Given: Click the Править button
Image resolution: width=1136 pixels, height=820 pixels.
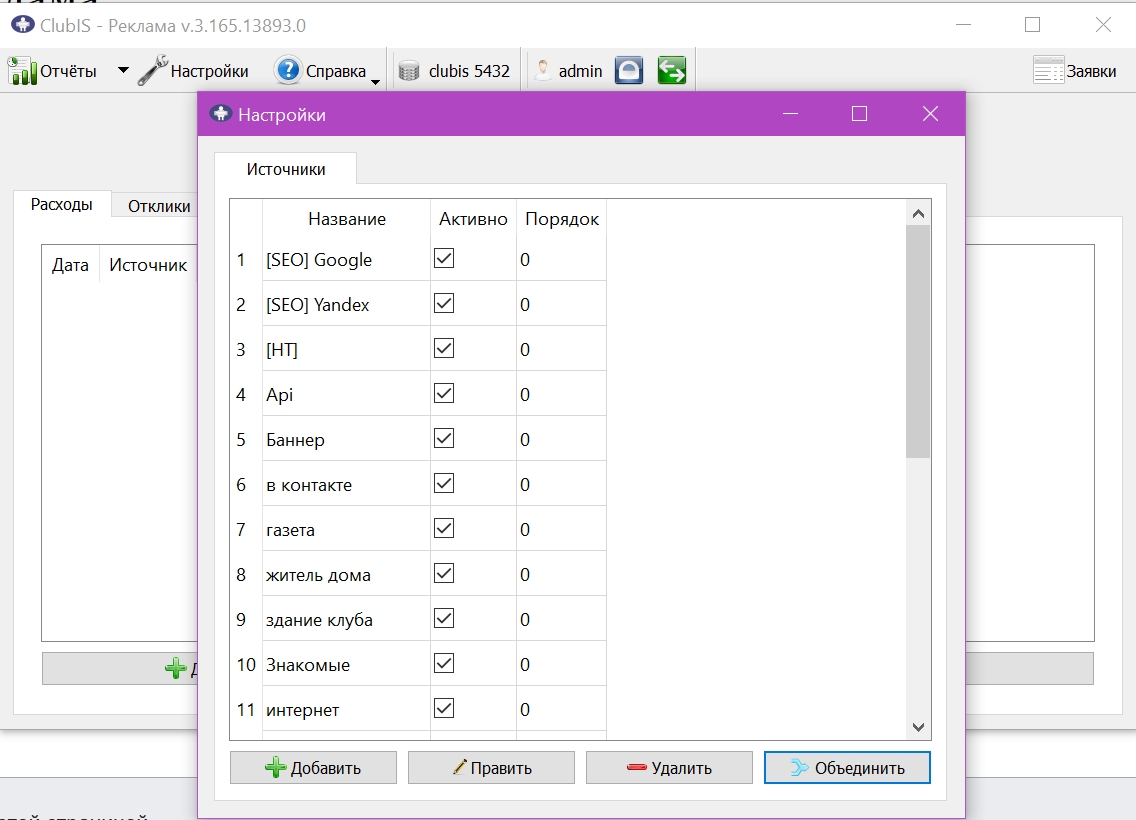Looking at the screenshot, I should tap(491, 768).
